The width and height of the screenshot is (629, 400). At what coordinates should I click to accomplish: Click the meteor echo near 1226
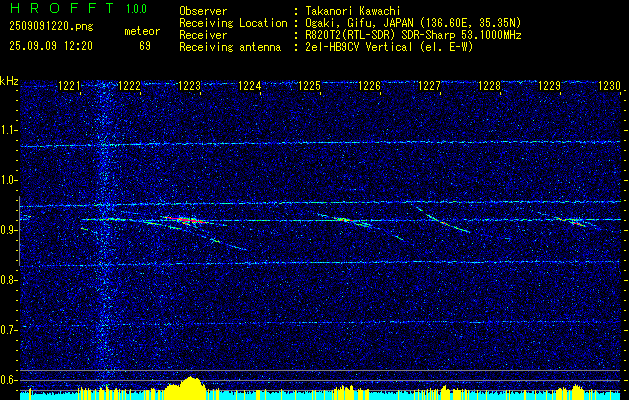tap(344, 220)
